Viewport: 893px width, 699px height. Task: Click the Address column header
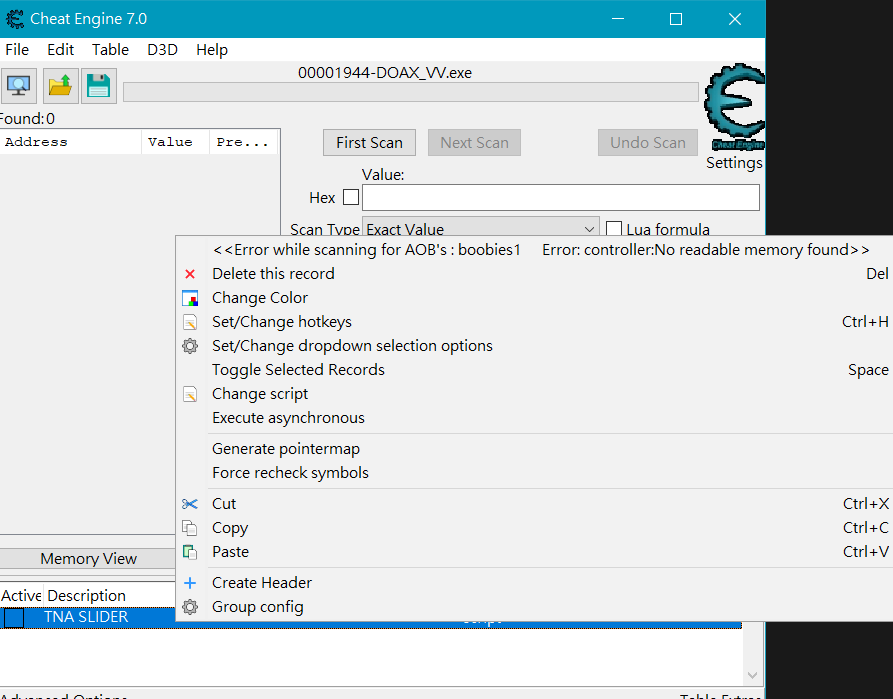[71, 142]
